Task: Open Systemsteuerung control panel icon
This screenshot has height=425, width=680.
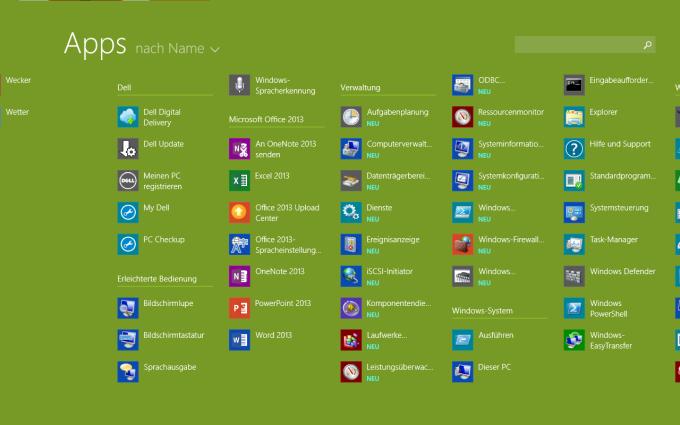Action: 574,212
